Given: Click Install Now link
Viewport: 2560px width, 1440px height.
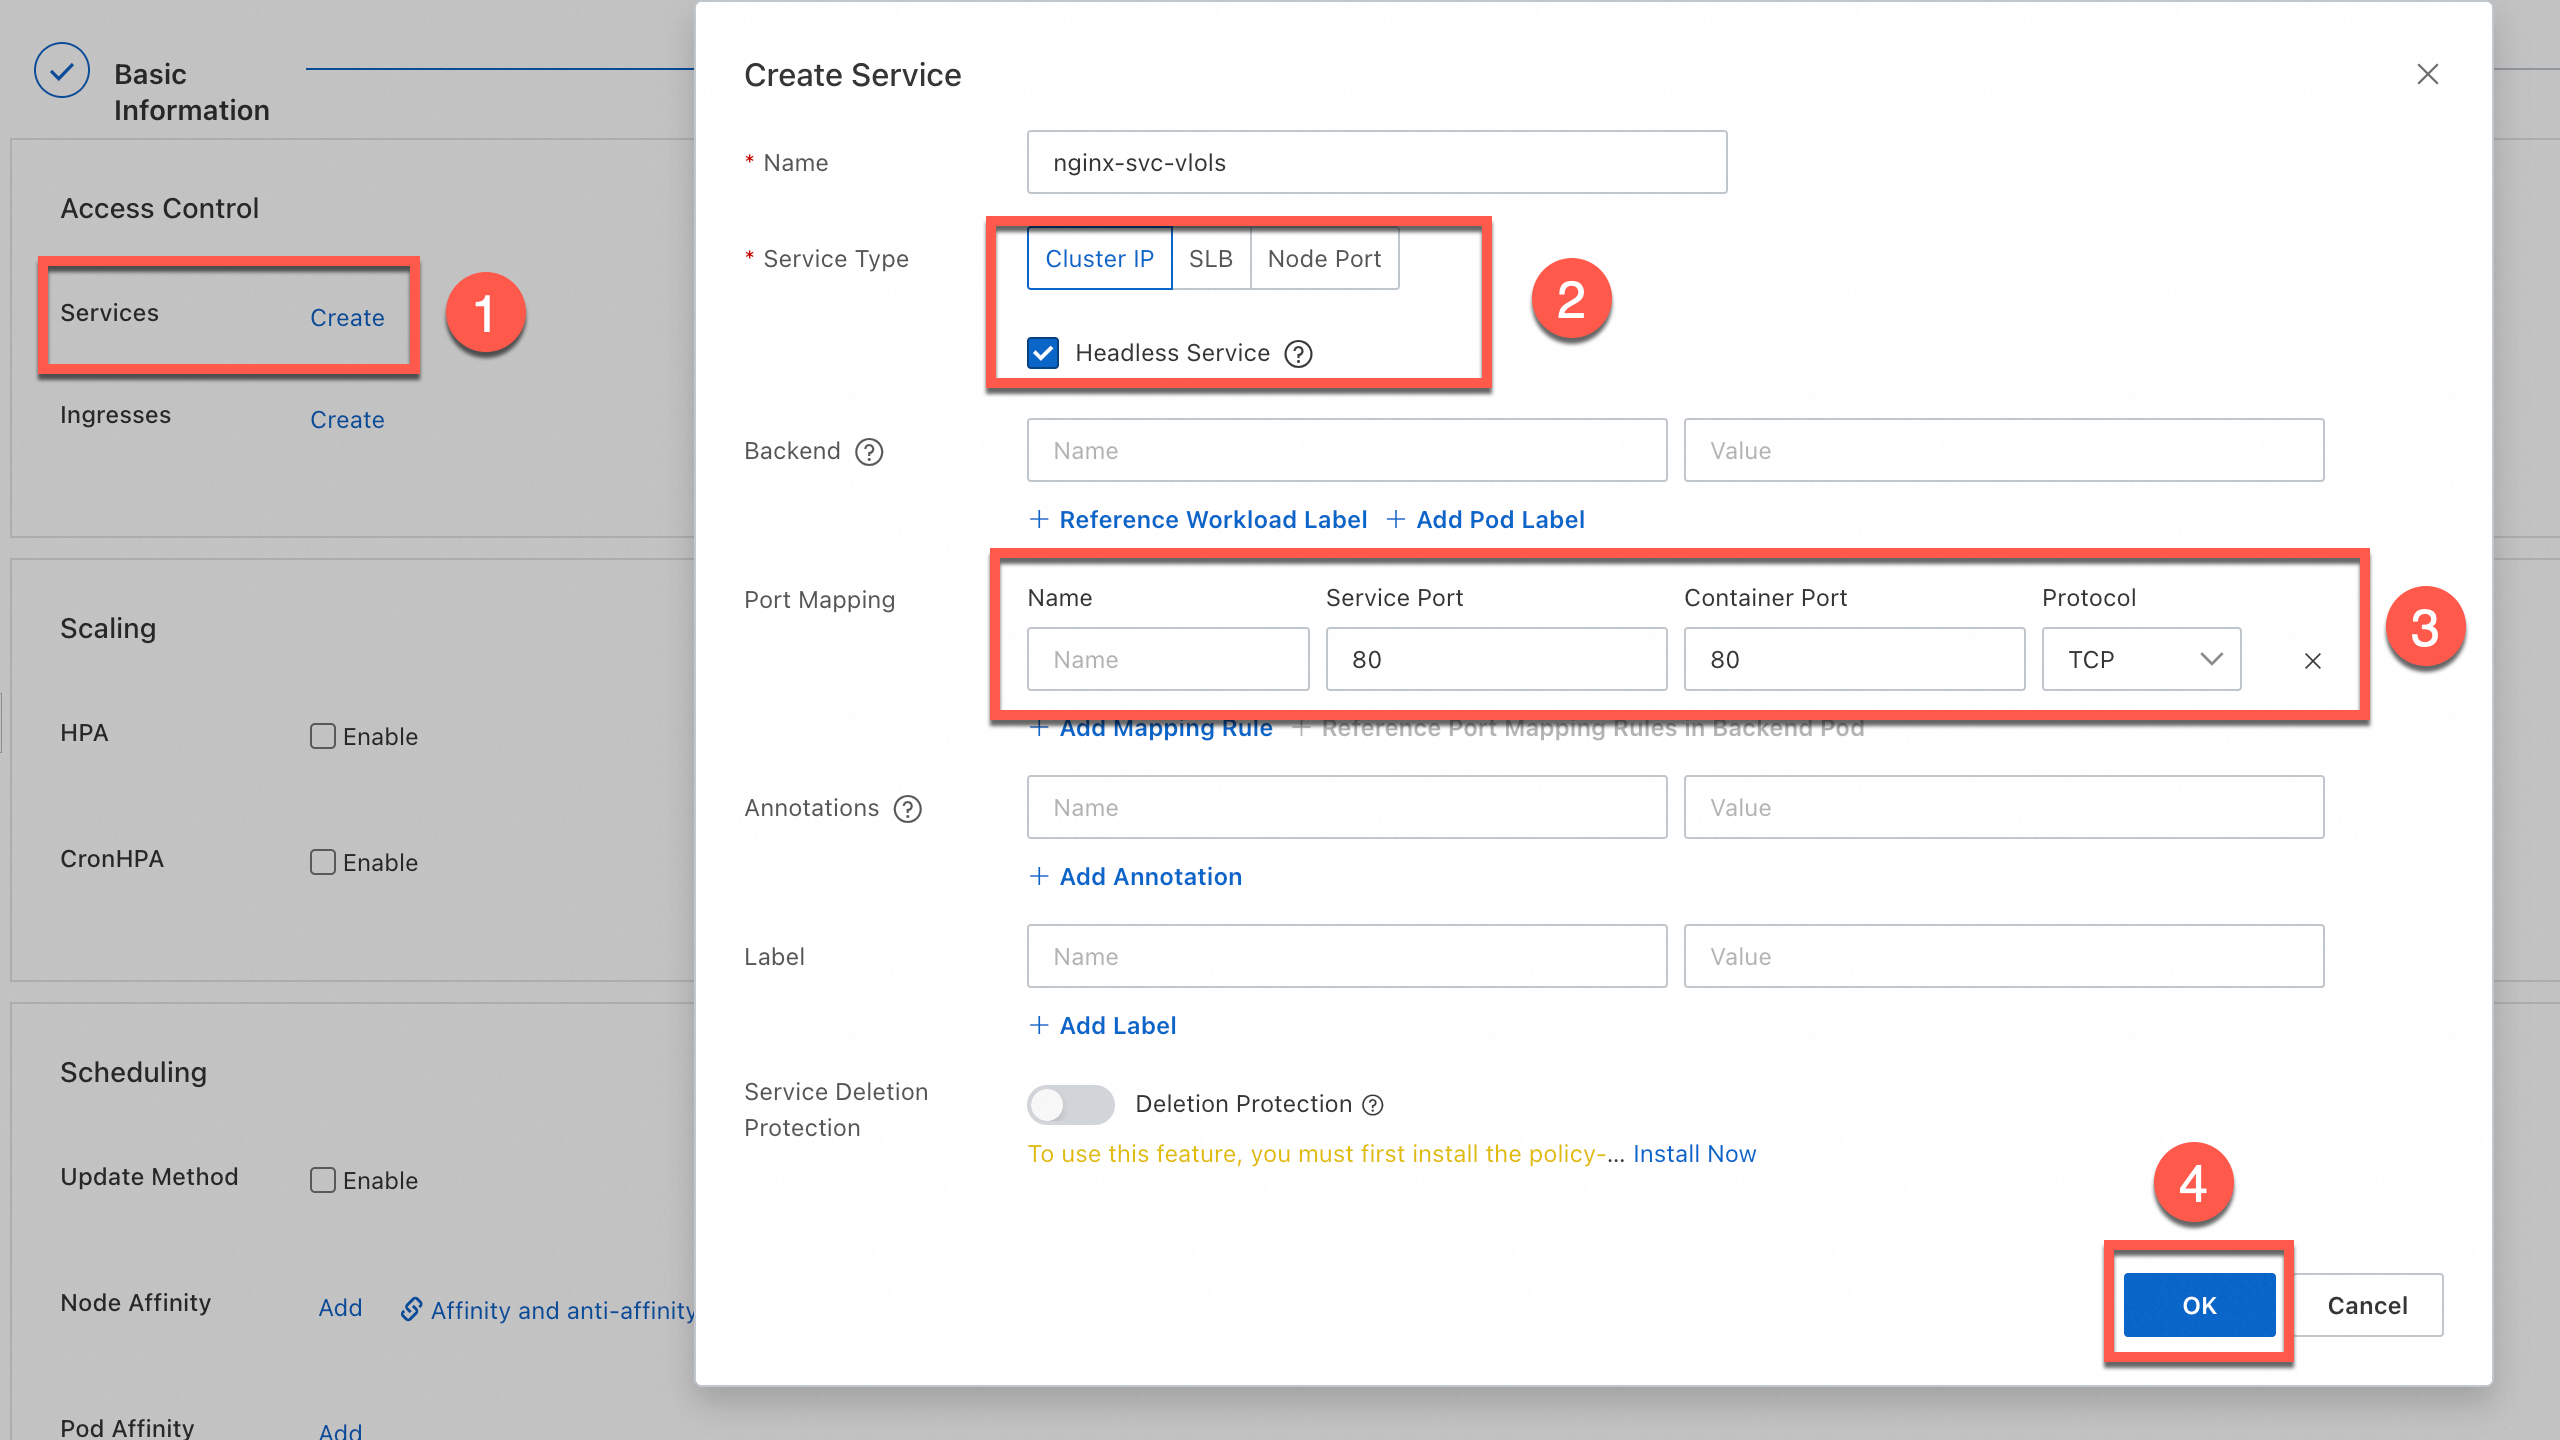Looking at the screenshot, I should pos(1694,1154).
